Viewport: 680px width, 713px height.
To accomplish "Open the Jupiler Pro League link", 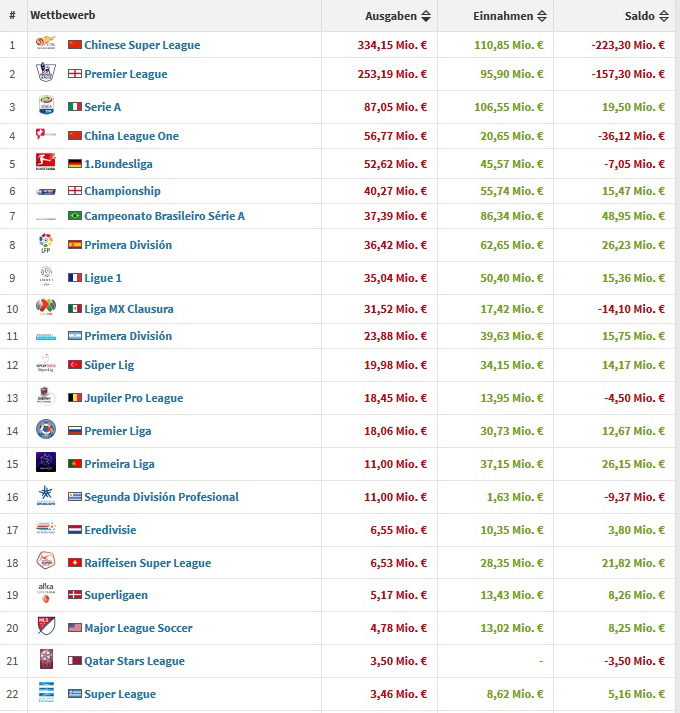I will (133, 398).
